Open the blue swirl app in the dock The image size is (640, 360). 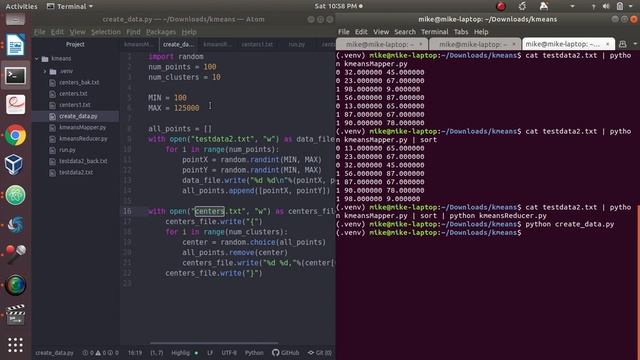click(x=16, y=225)
